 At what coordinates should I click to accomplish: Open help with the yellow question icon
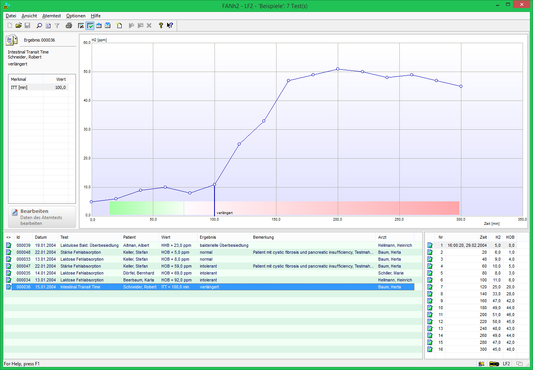(161, 26)
